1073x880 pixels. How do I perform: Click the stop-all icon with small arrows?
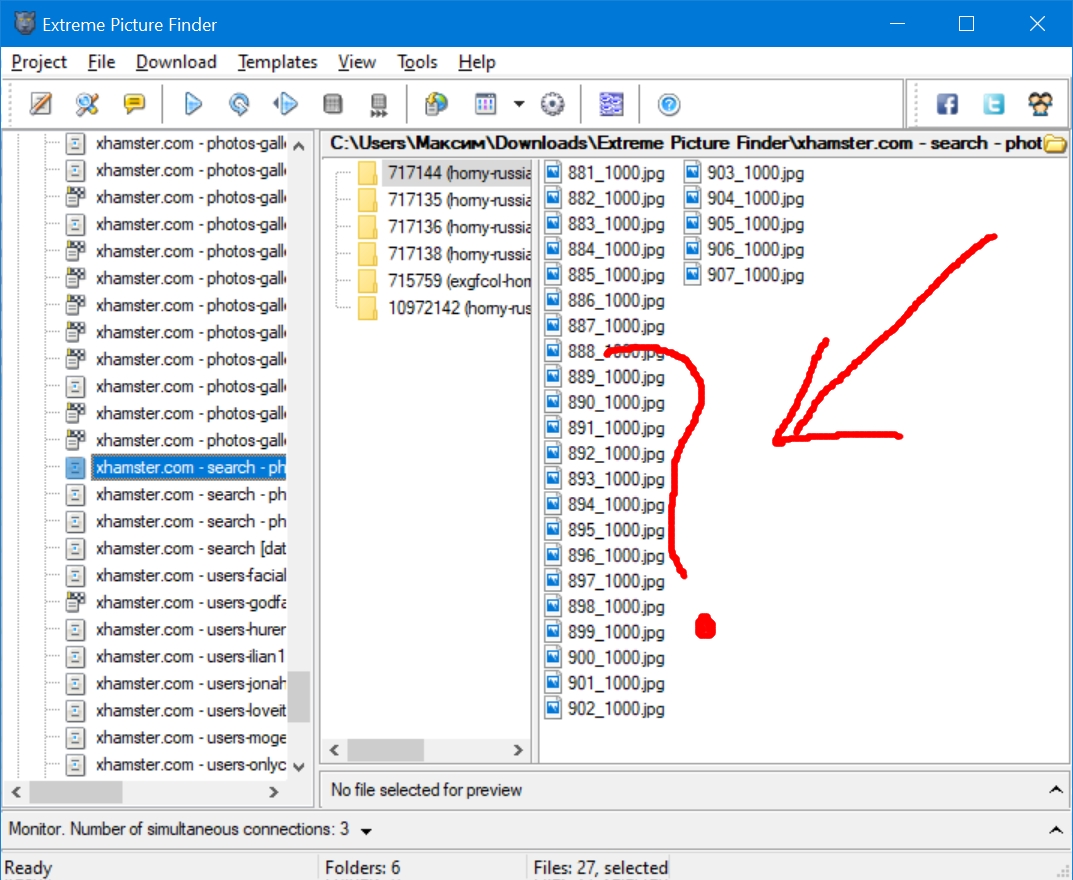[x=378, y=105]
